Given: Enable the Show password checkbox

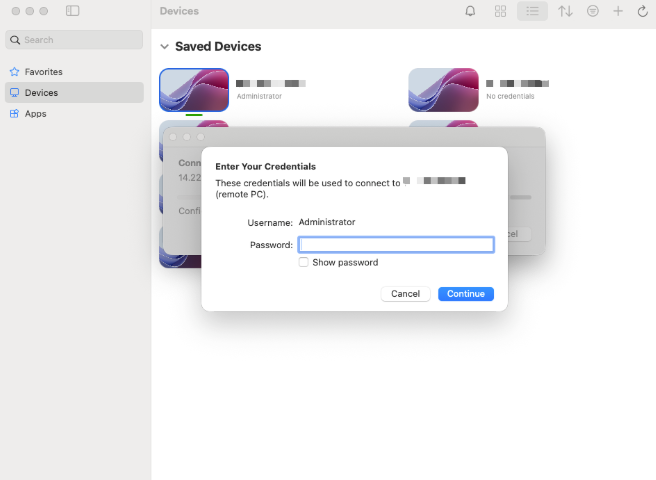Looking at the screenshot, I should 303,262.
